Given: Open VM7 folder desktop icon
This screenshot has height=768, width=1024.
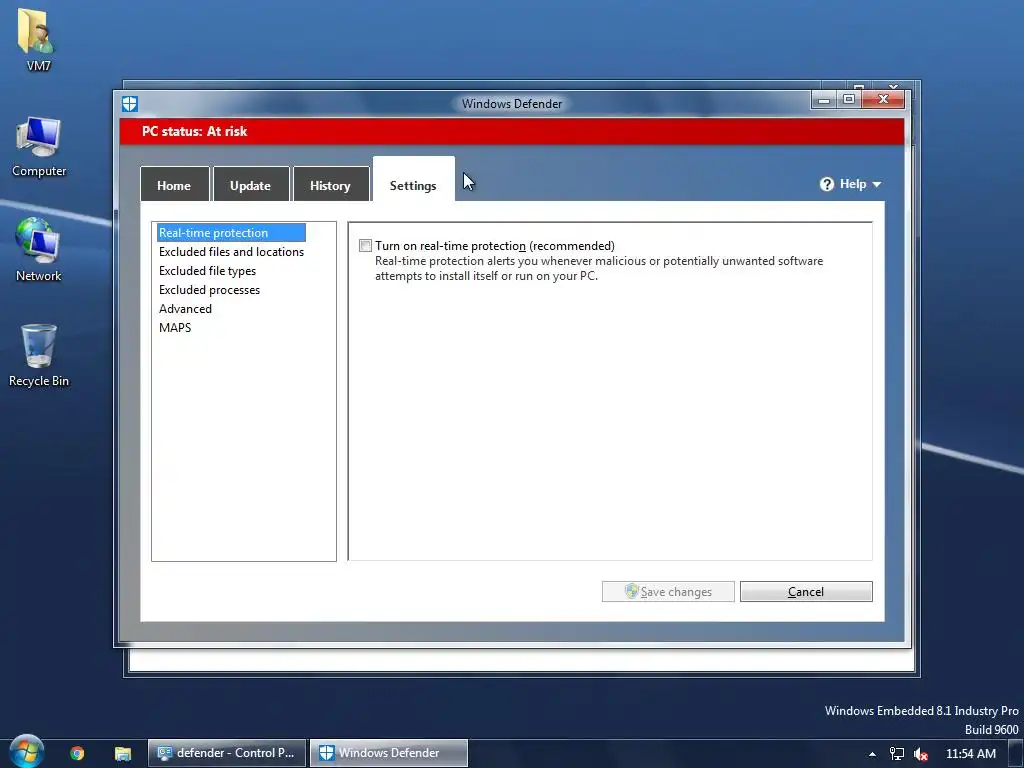Looking at the screenshot, I should (38, 39).
